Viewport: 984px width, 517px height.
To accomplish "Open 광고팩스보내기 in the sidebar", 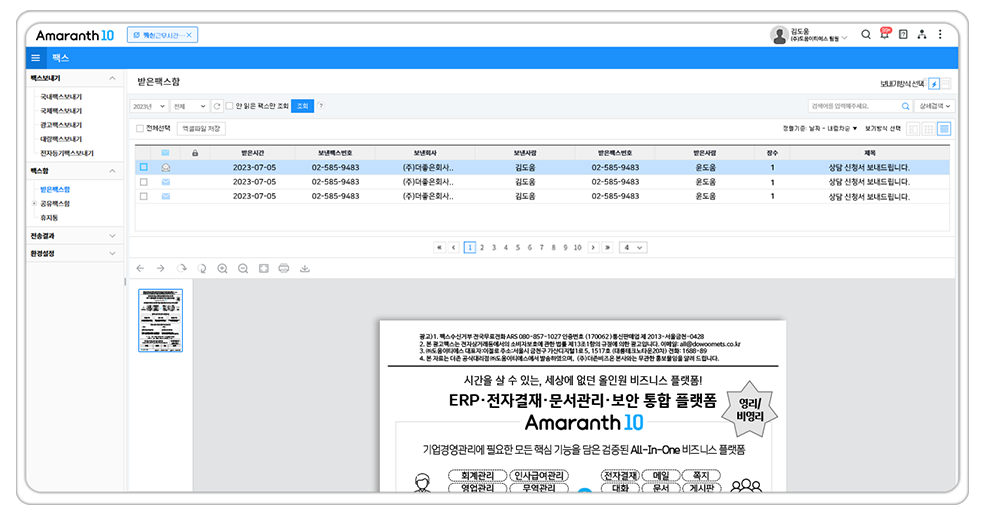I will point(62,125).
